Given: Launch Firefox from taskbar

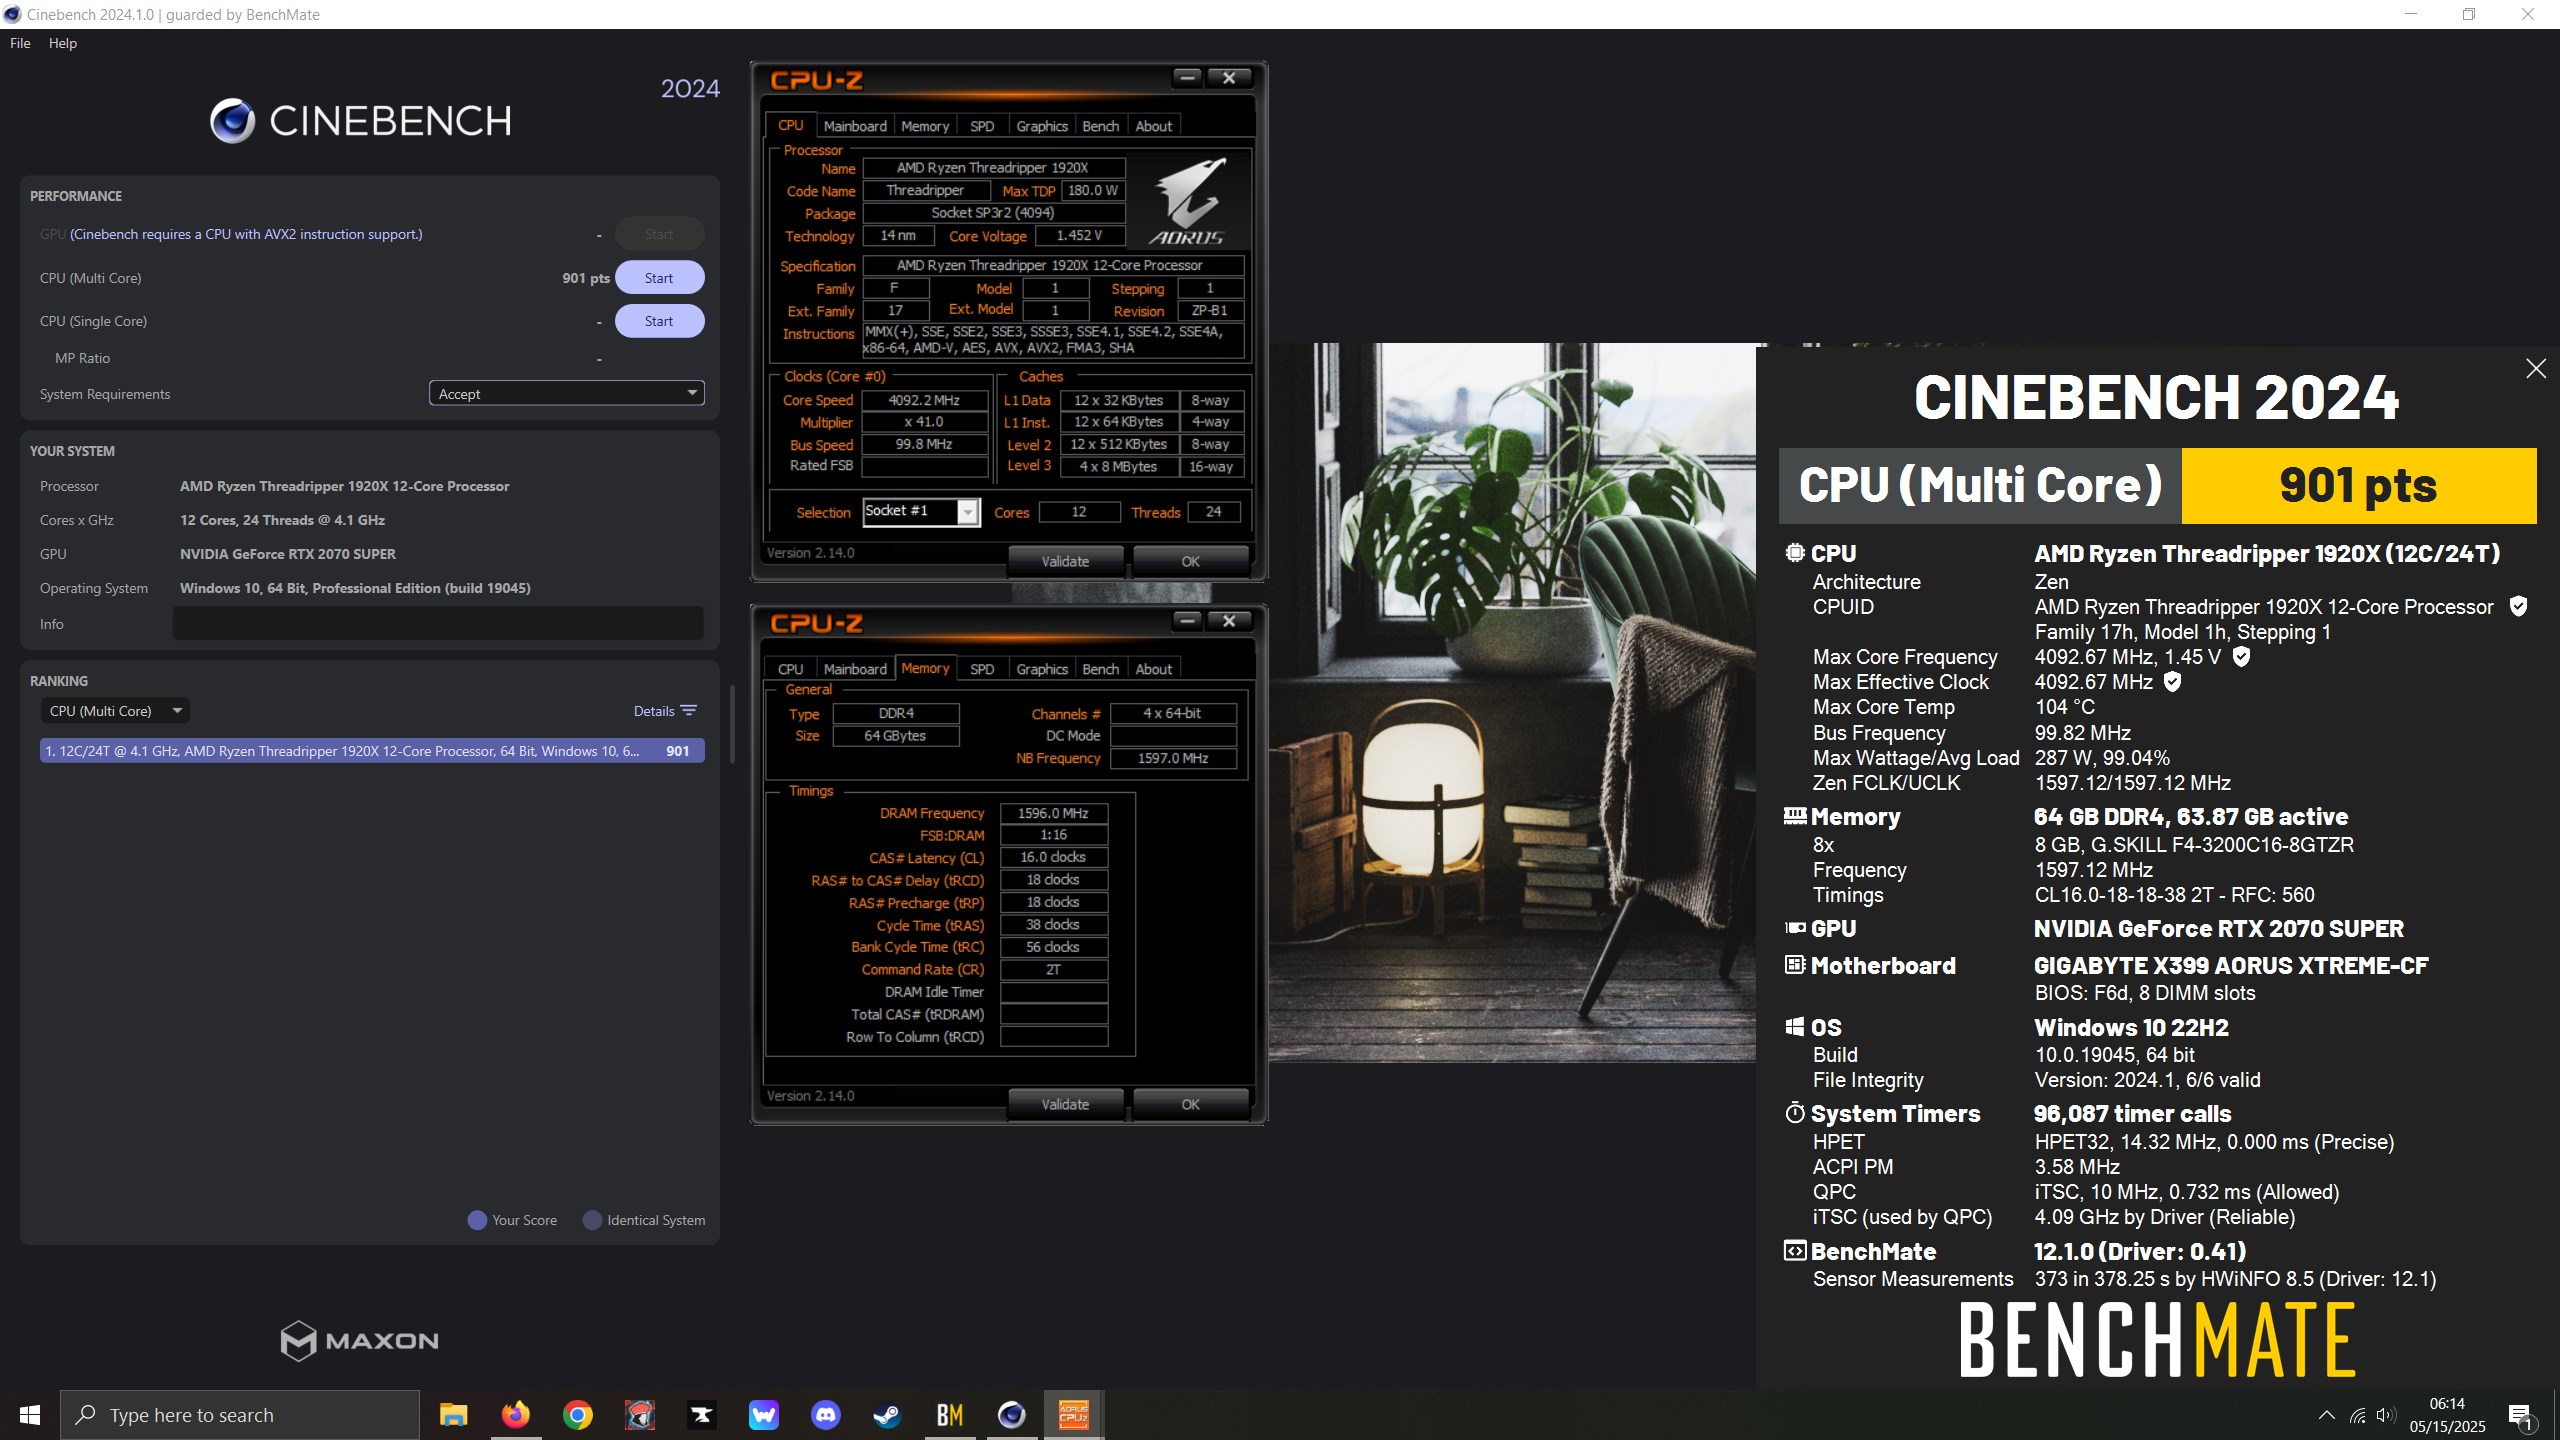Looking at the screenshot, I should pyautogui.click(x=516, y=1415).
